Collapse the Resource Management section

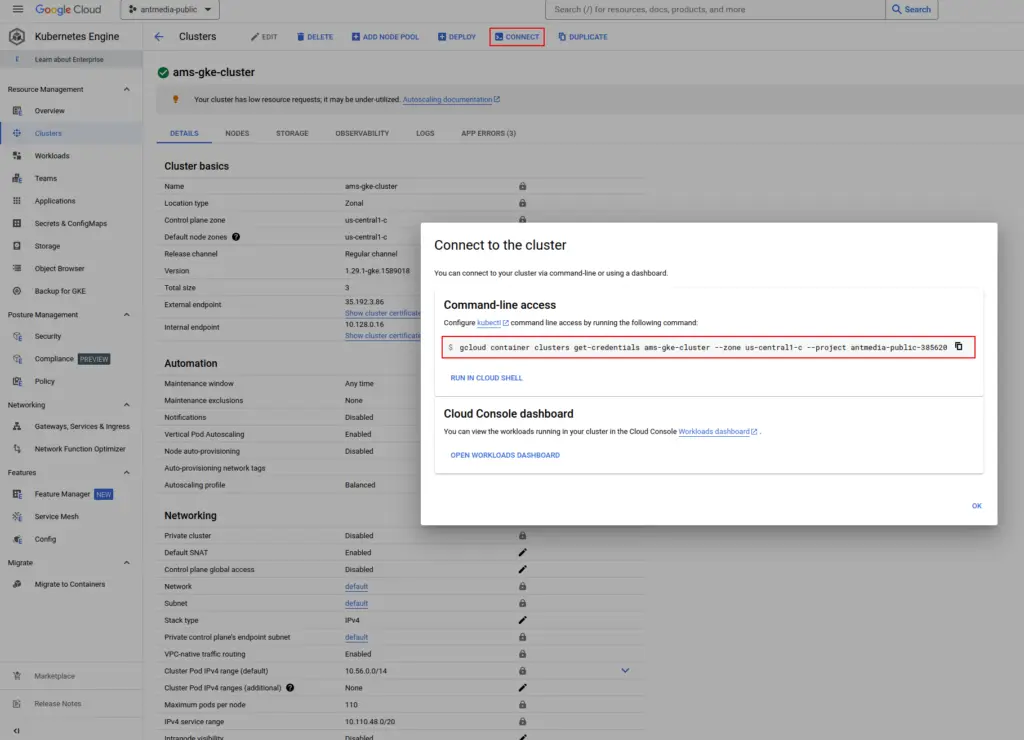pyautogui.click(x=127, y=89)
